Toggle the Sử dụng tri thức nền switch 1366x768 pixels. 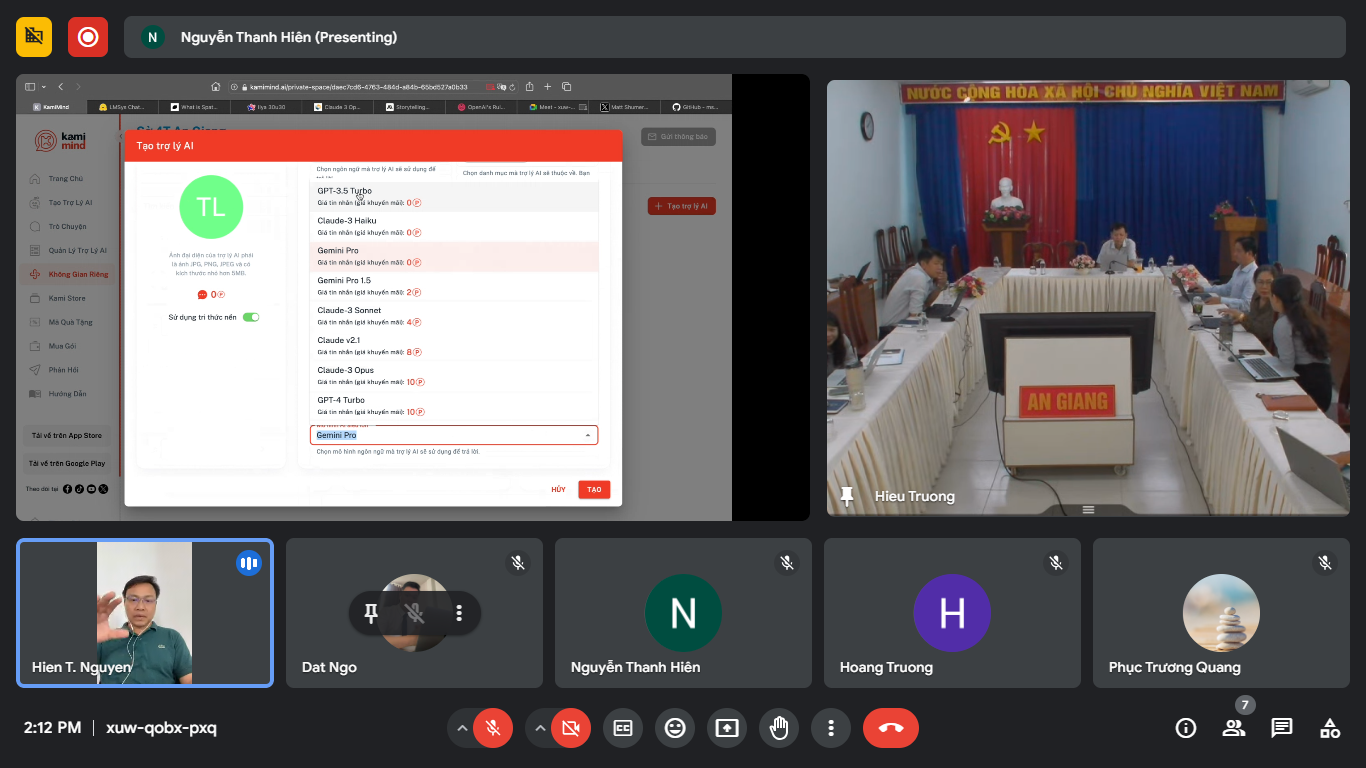(251, 317)
